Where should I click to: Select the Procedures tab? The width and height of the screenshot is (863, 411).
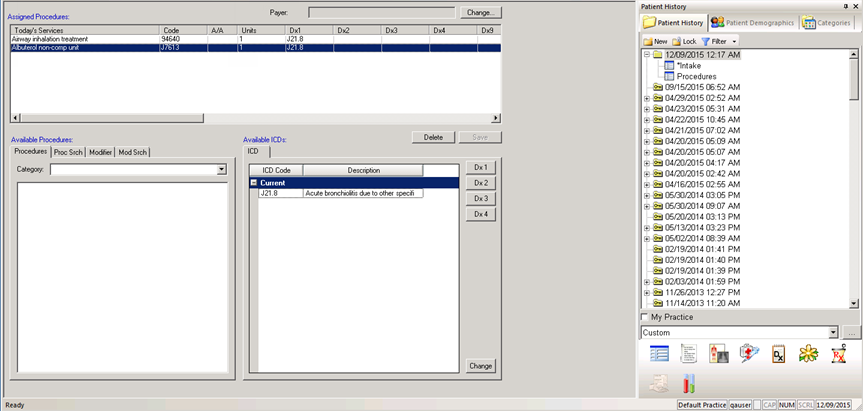[x=31, y=152]
